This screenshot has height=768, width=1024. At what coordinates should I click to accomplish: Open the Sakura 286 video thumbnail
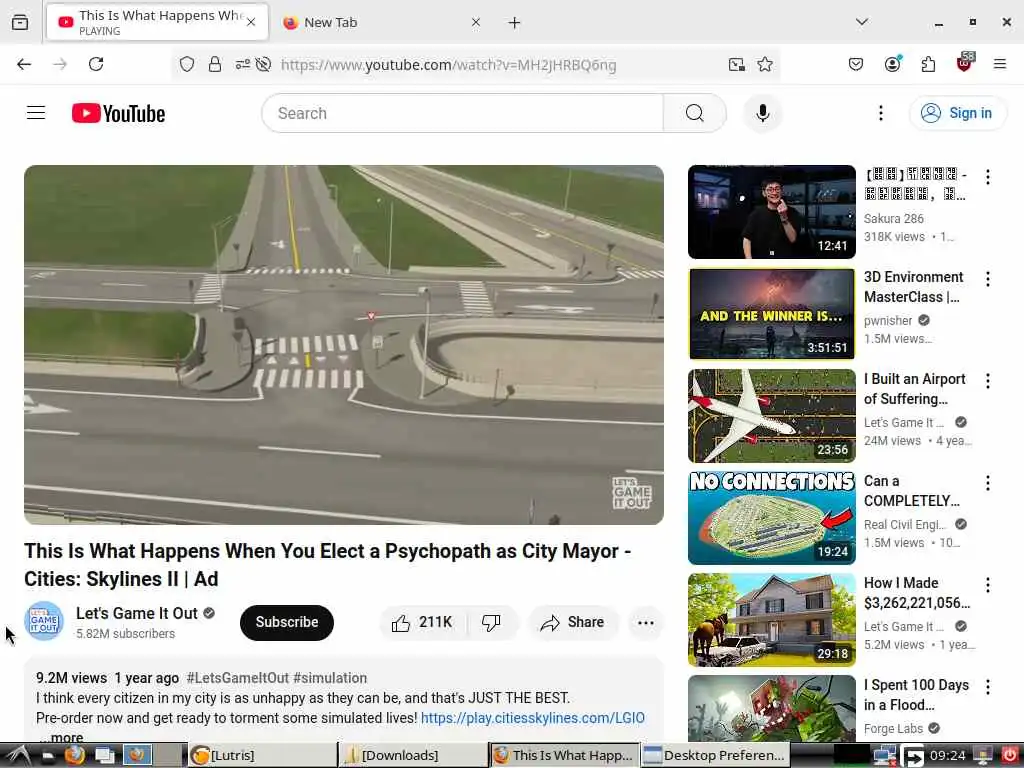[x=771, y=212]
